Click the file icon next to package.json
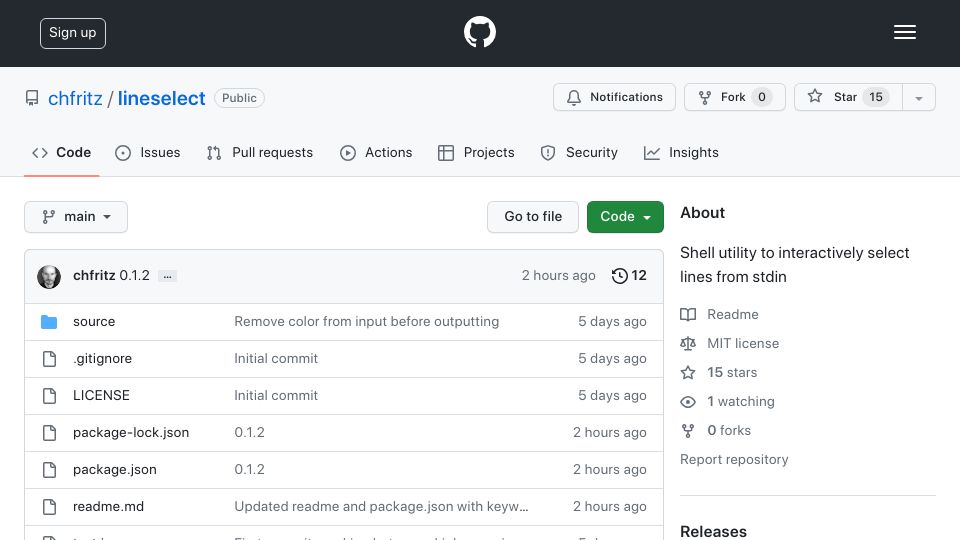Viewport: 960px width, 540px height. pos(50,470)
